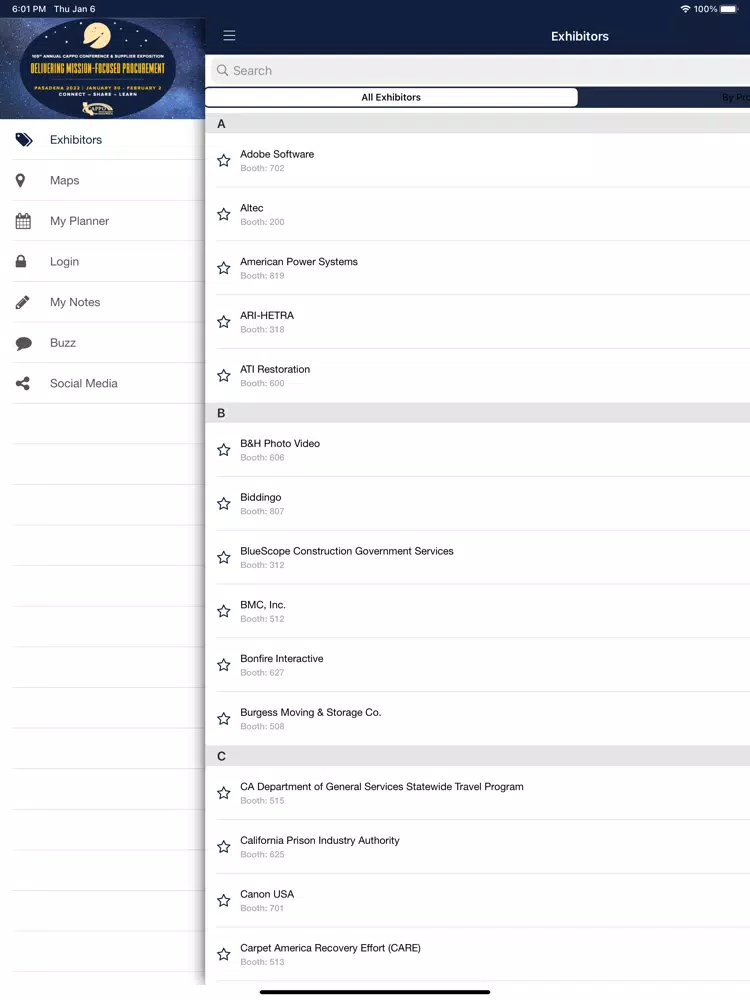Click the section header letter B

221,413
